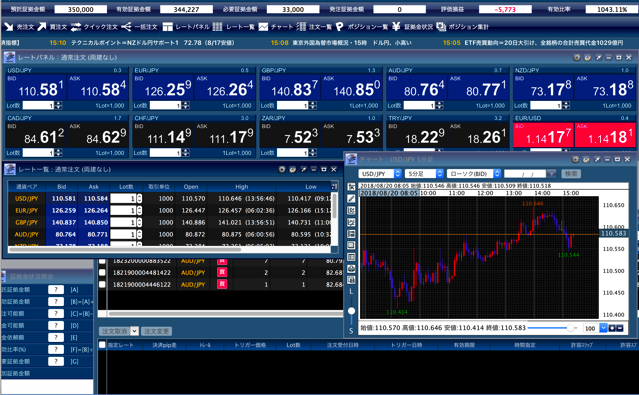This screenshot has width=639, height=395.
Task: Click pin icon in rate panel title bar
Action: point(598,57)
